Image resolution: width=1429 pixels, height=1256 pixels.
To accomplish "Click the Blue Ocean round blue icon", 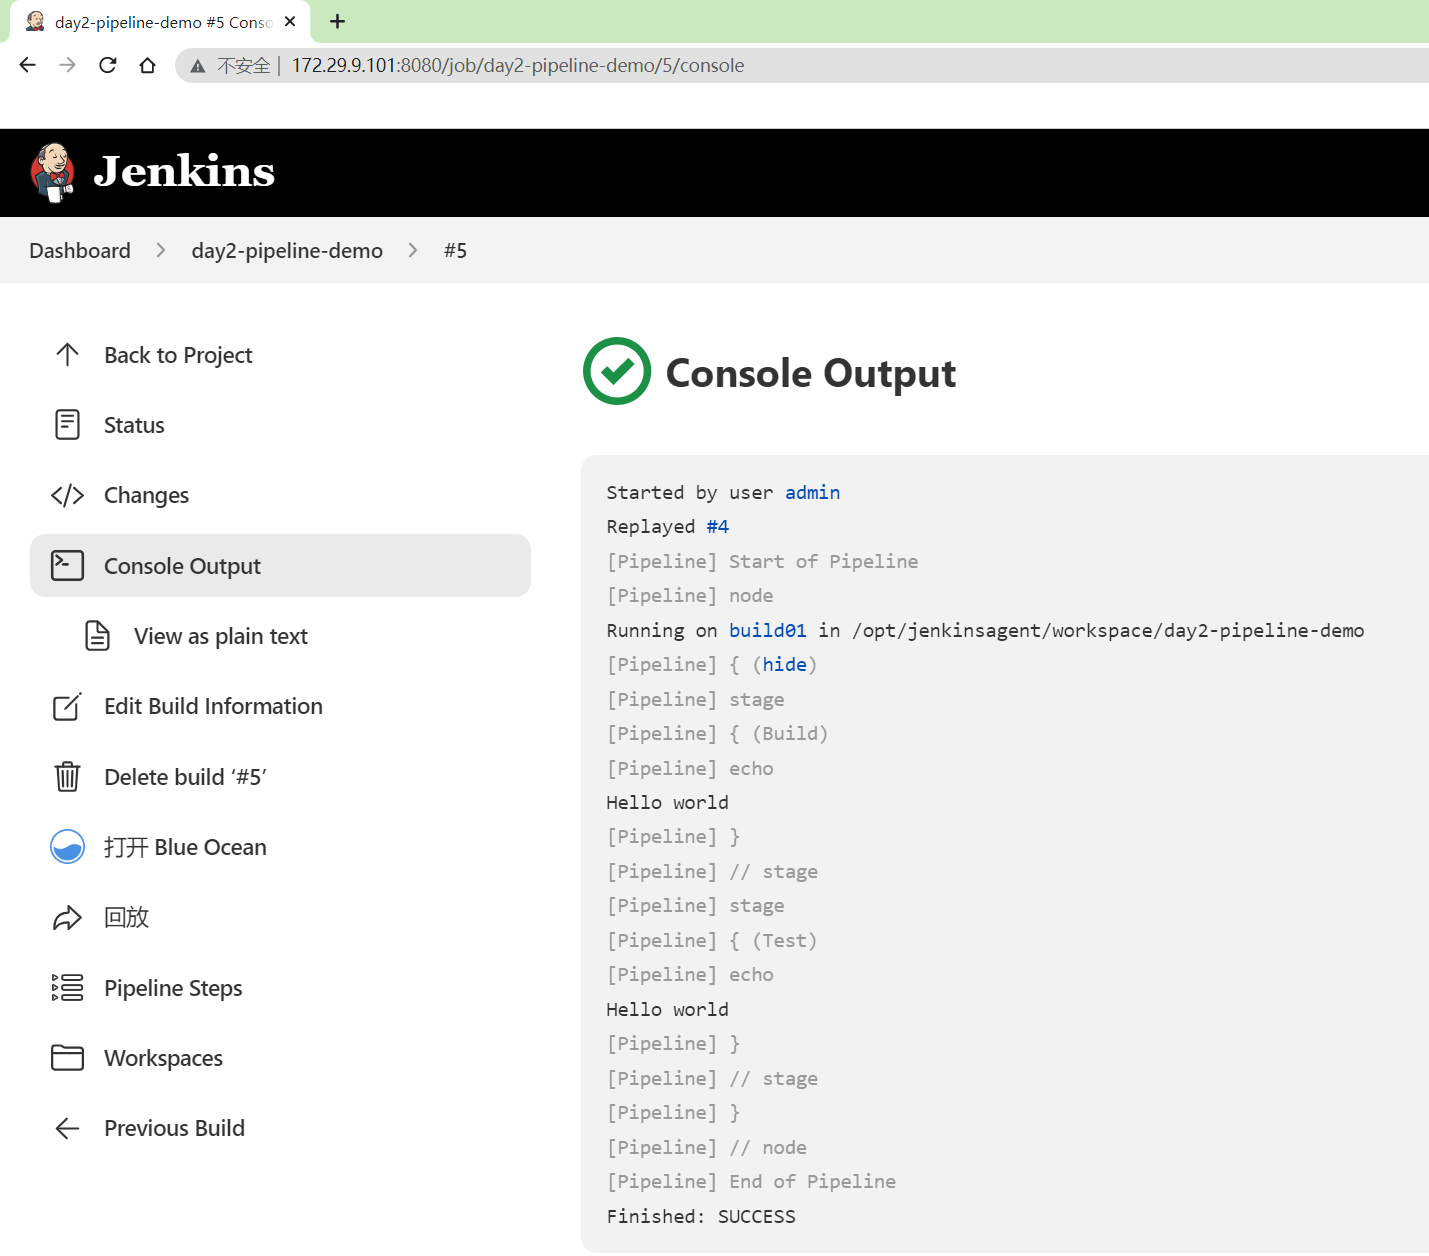I will (x=67, y=847).
